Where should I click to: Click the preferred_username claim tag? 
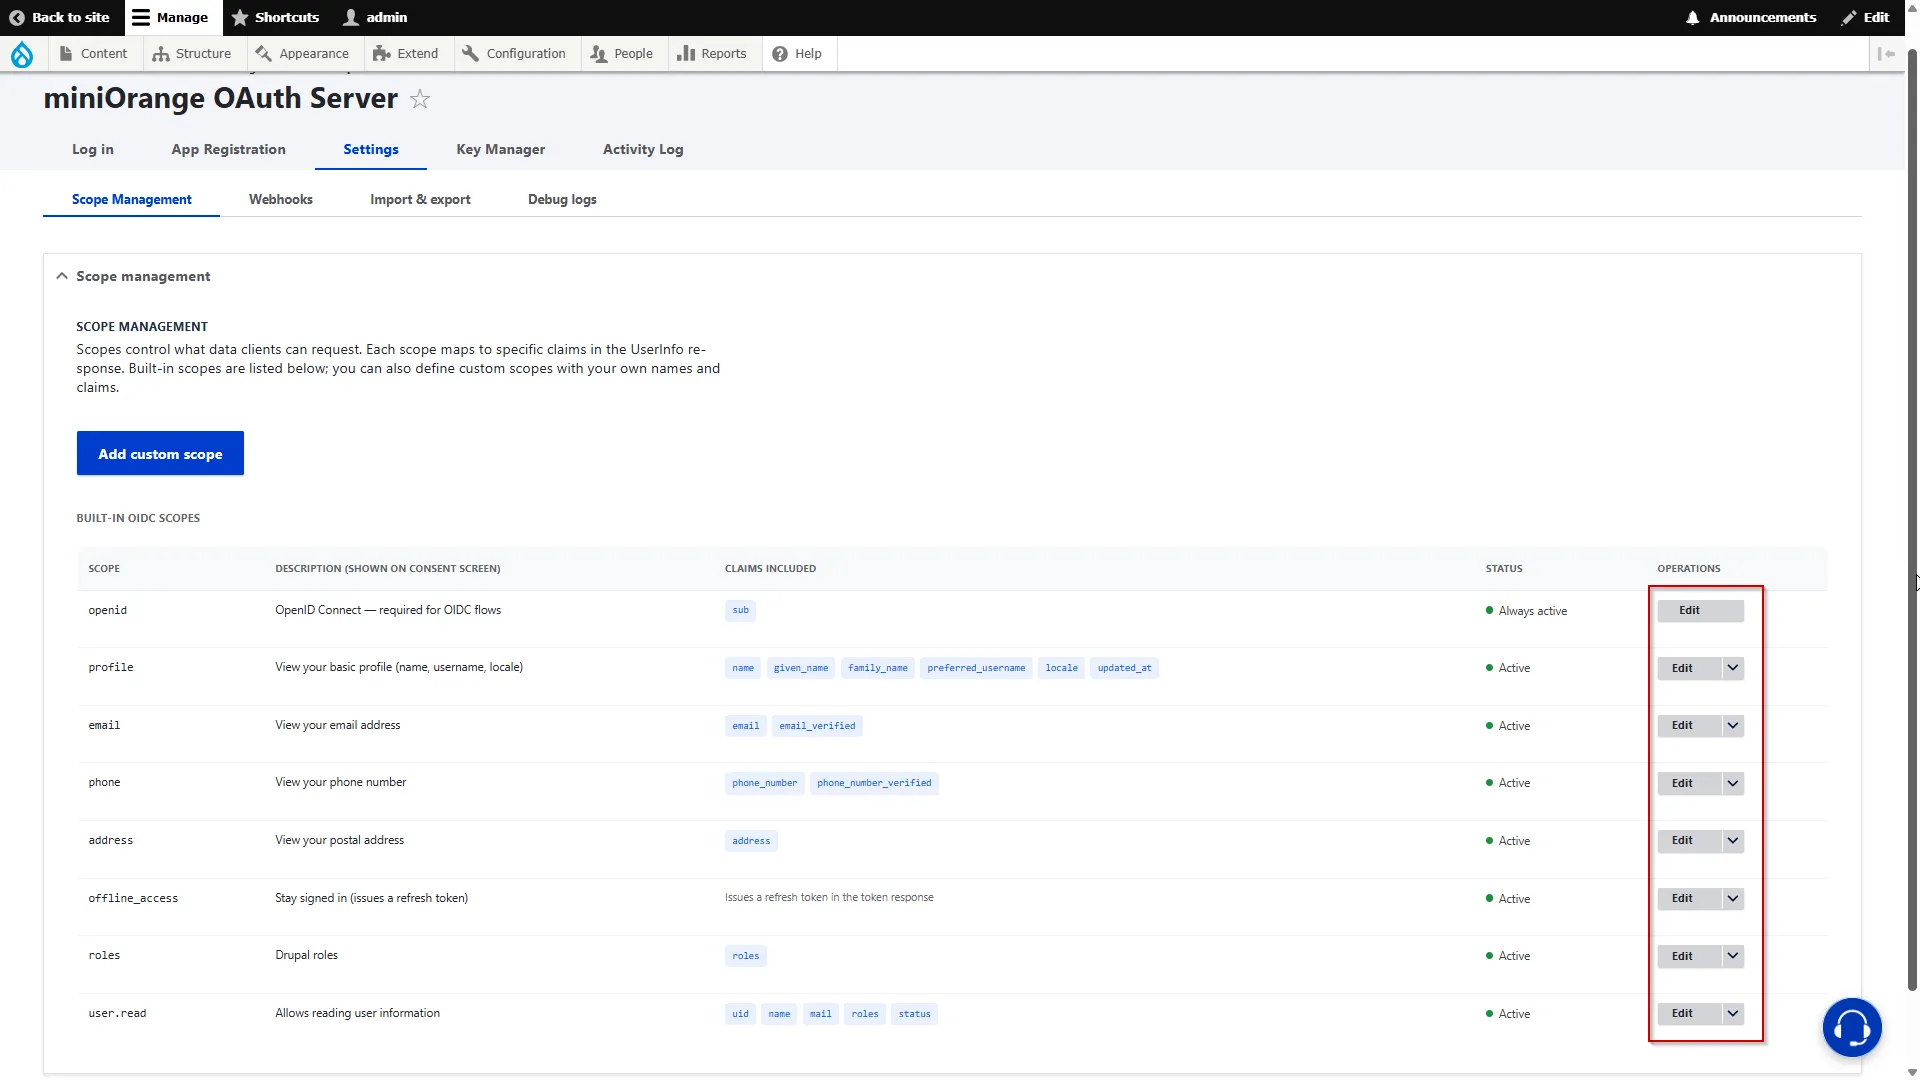coord(976,668)
